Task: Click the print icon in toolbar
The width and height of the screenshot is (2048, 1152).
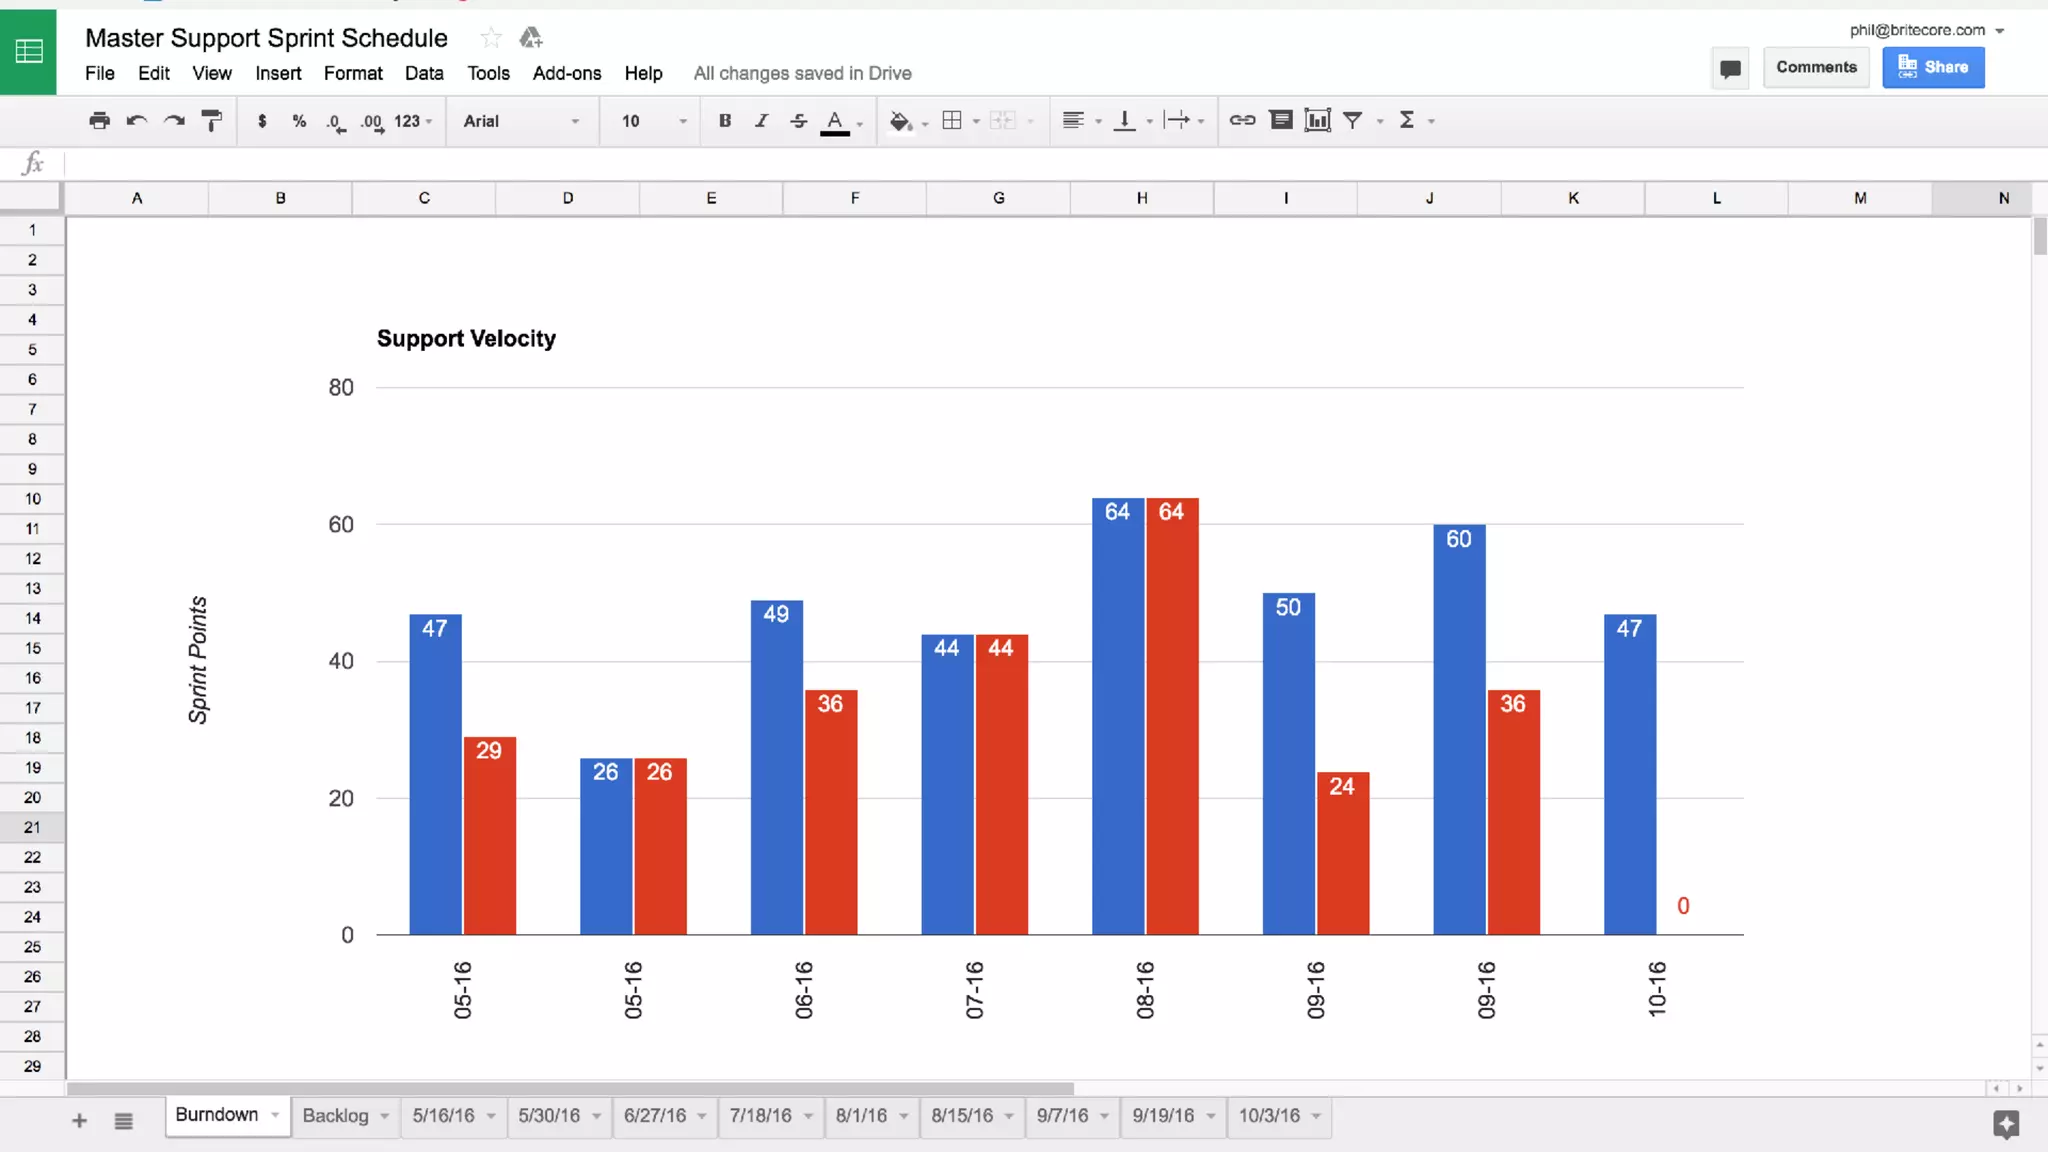Action: pyautogui.click(x=99, y=121)
